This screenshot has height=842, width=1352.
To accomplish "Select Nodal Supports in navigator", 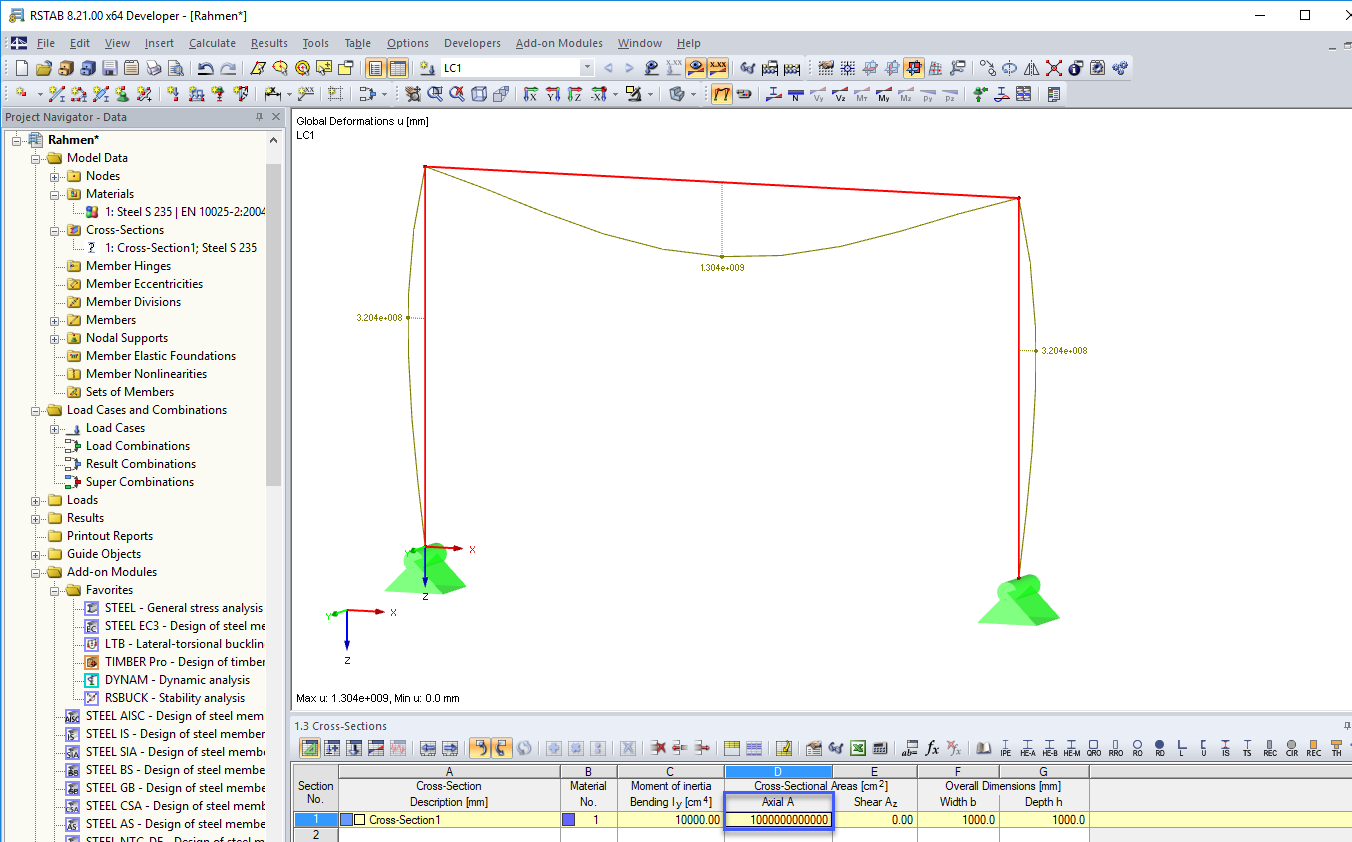I will click(127, 338).
